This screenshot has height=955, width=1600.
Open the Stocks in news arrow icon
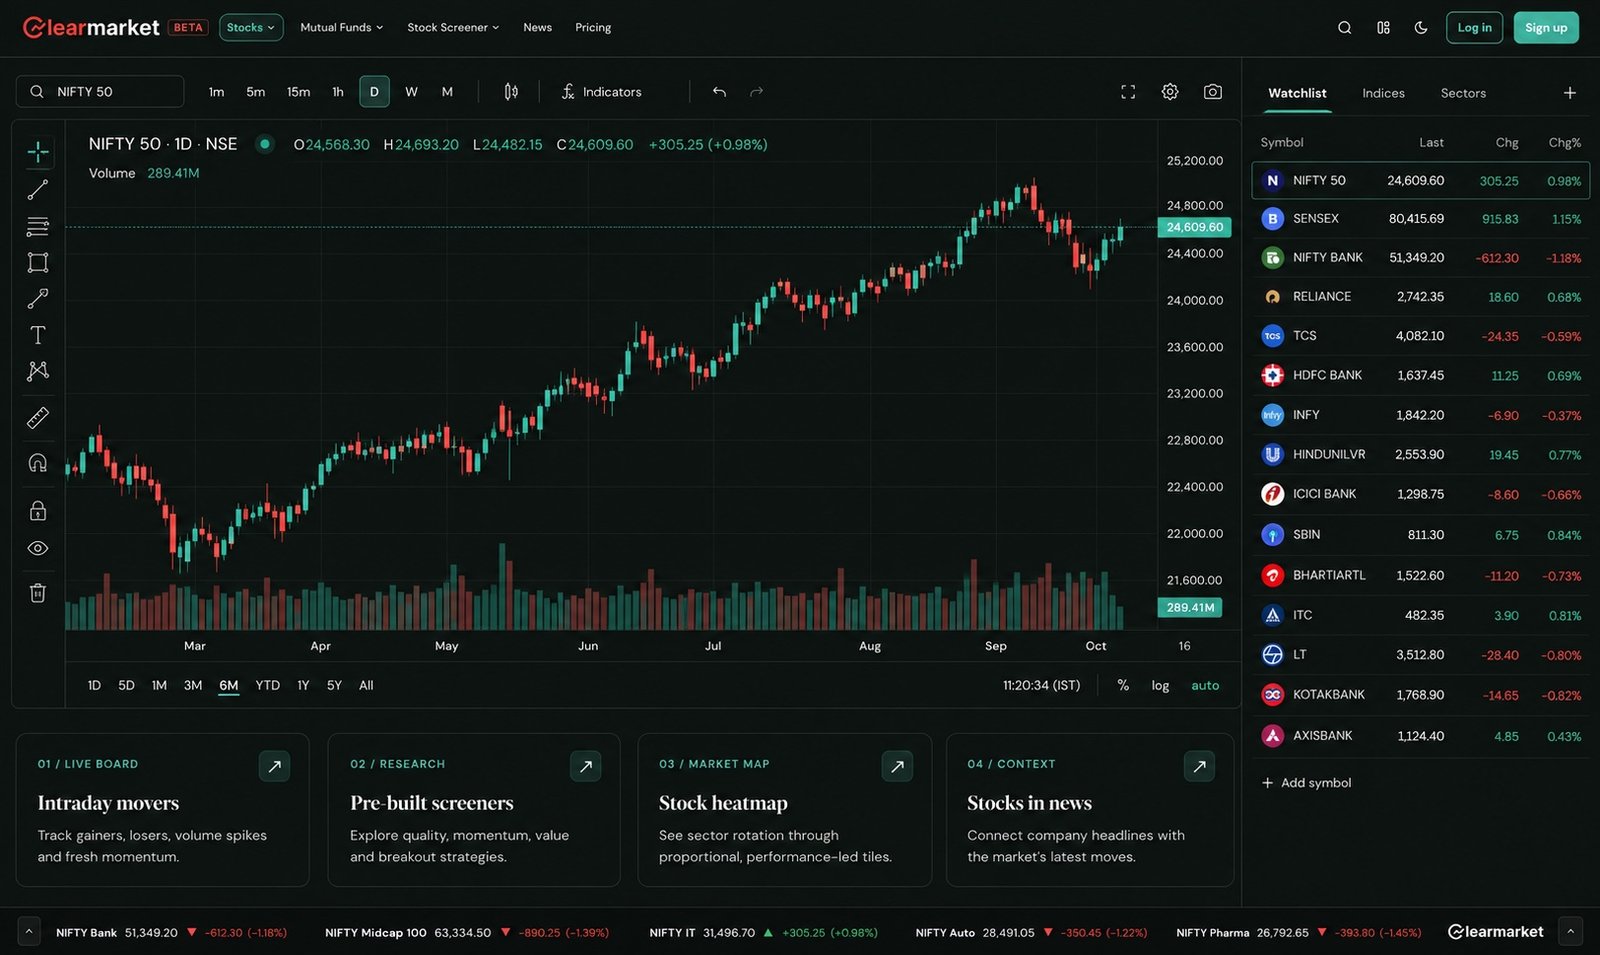(1199, 767)
